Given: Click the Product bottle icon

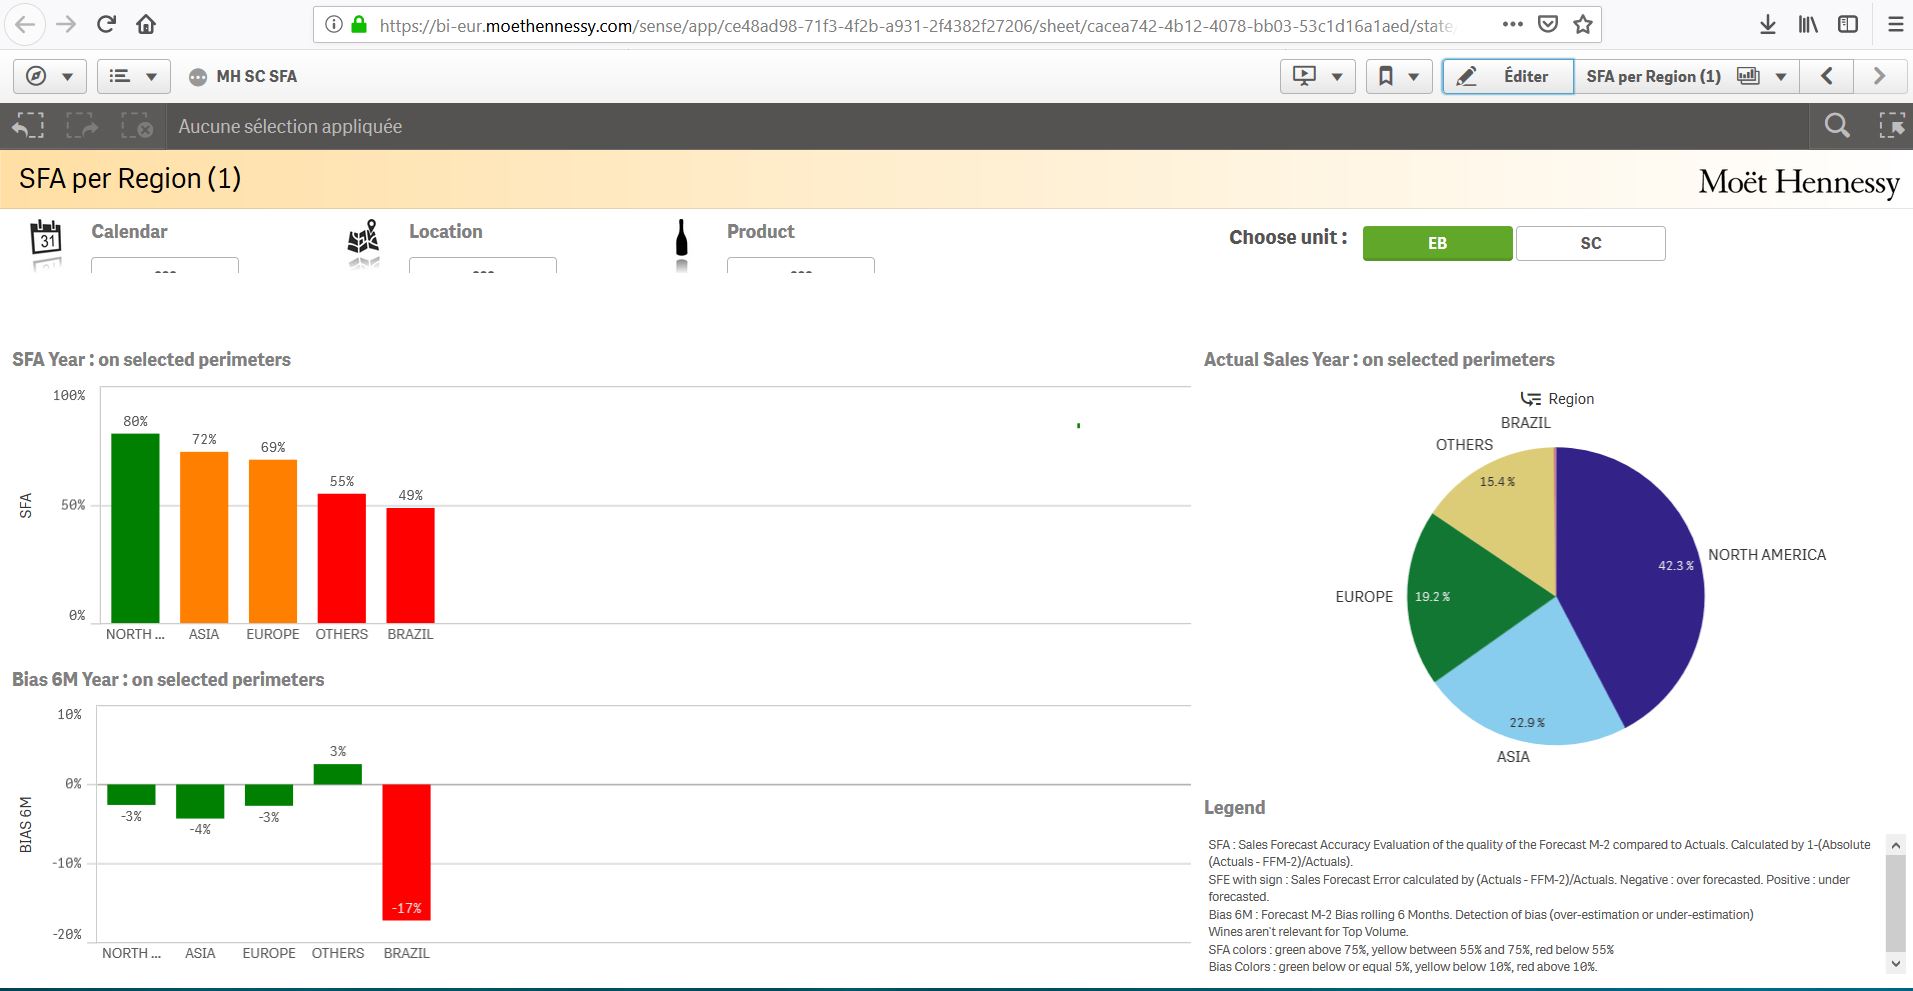Looking at the screenshot, I should (682, 240).
